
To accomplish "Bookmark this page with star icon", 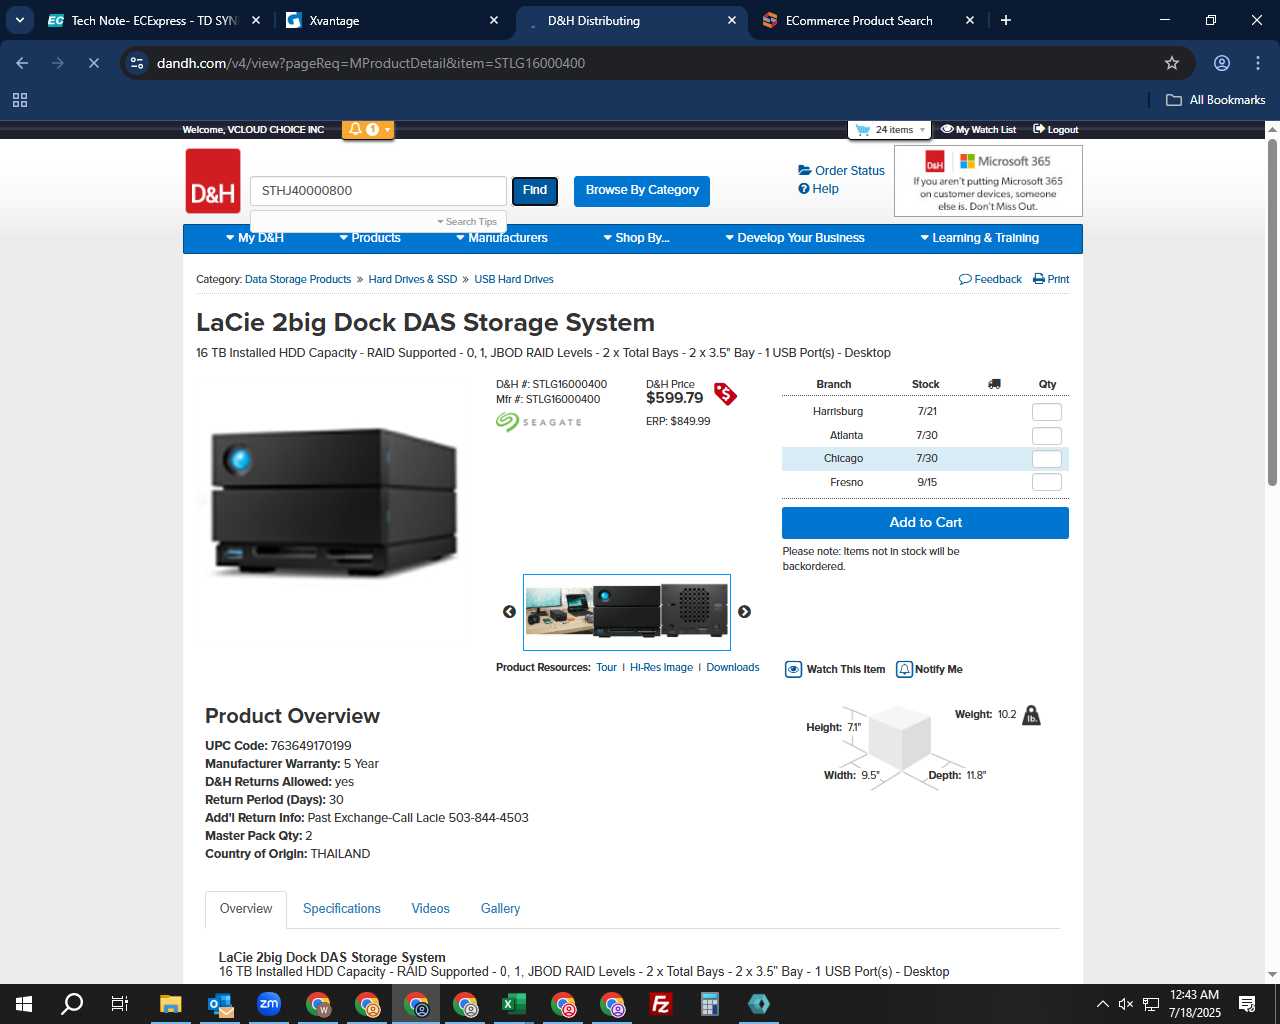I will 1172,63.
